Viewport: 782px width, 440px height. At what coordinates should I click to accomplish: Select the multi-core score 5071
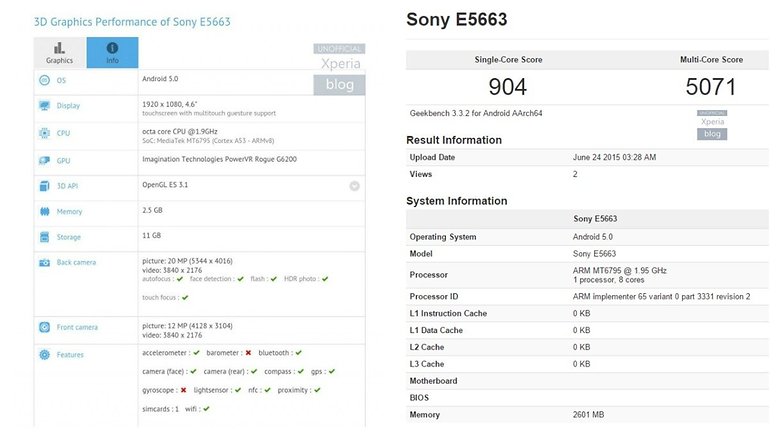[711, 87]
